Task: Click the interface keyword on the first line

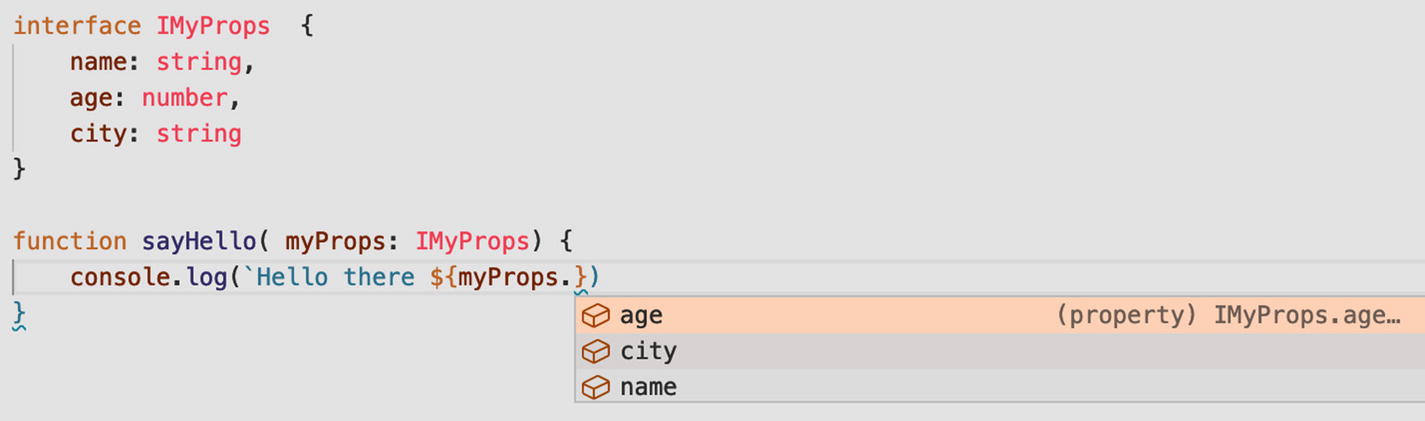Action: (76, 26)
